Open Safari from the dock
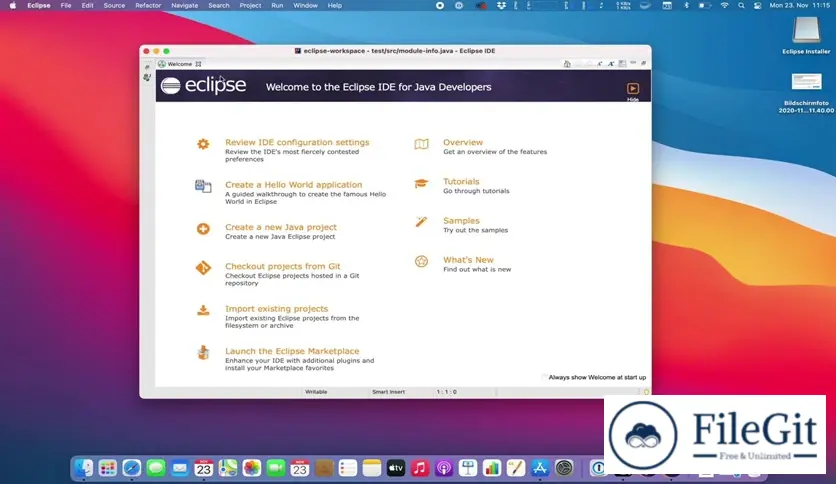Viewport: 836px width, 484px height. (x=132, y=468)
